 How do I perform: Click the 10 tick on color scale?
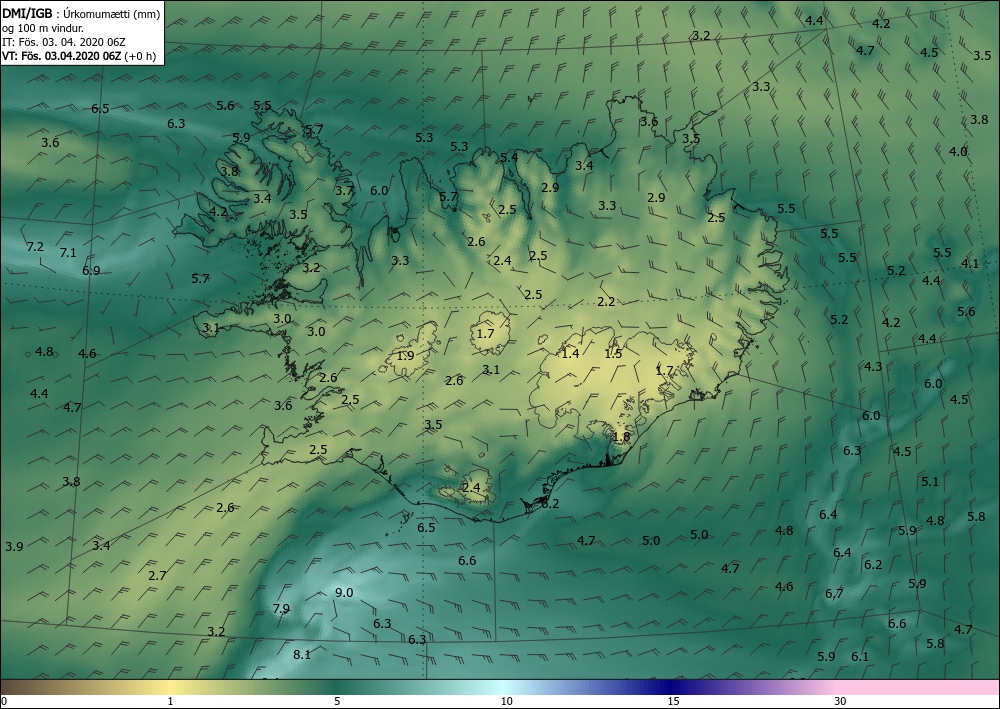506,701
